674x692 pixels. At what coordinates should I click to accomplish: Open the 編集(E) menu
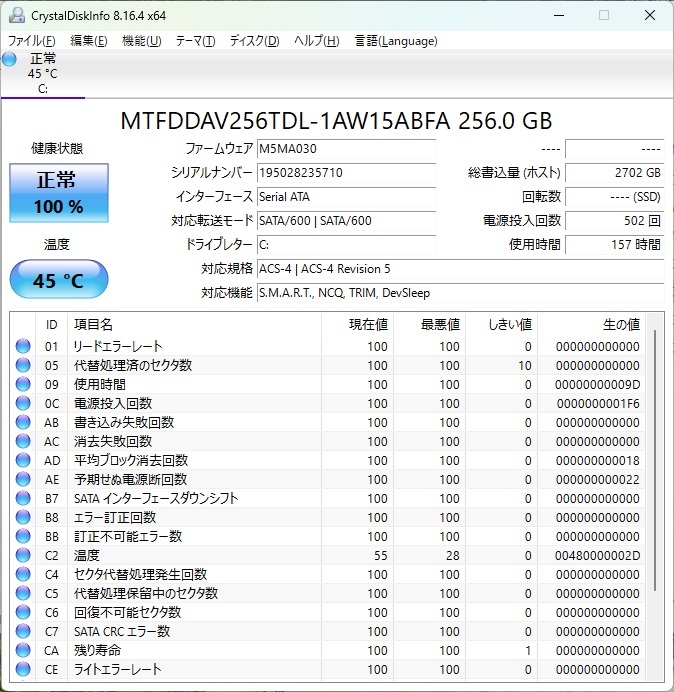89,41
